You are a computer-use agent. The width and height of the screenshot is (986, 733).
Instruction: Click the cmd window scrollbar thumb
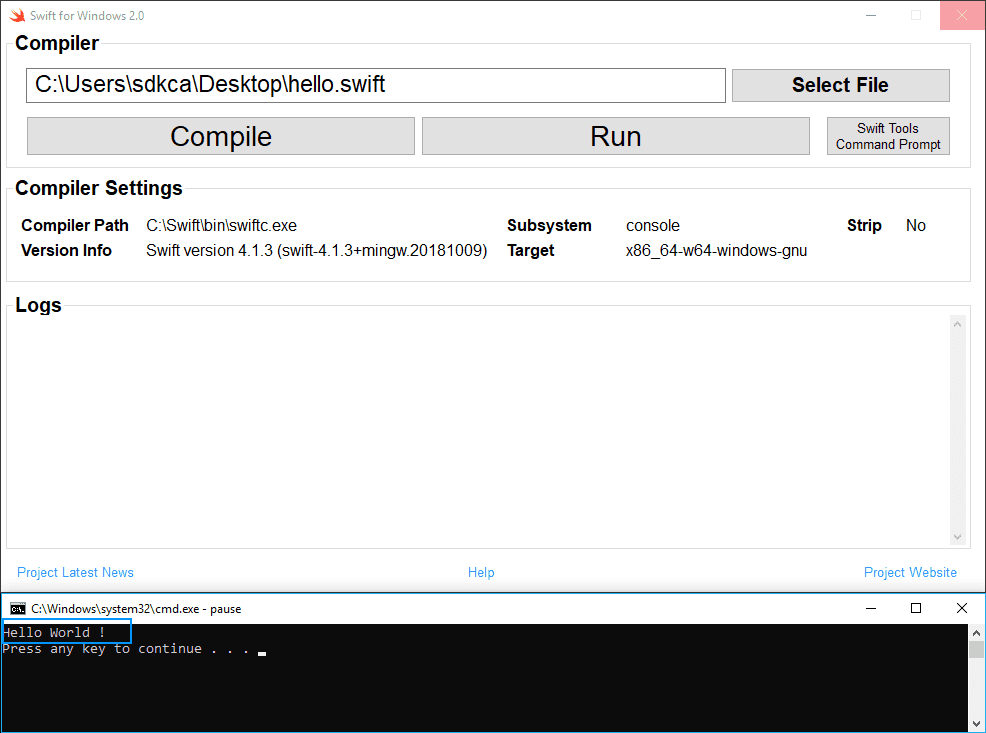(976, 649)
